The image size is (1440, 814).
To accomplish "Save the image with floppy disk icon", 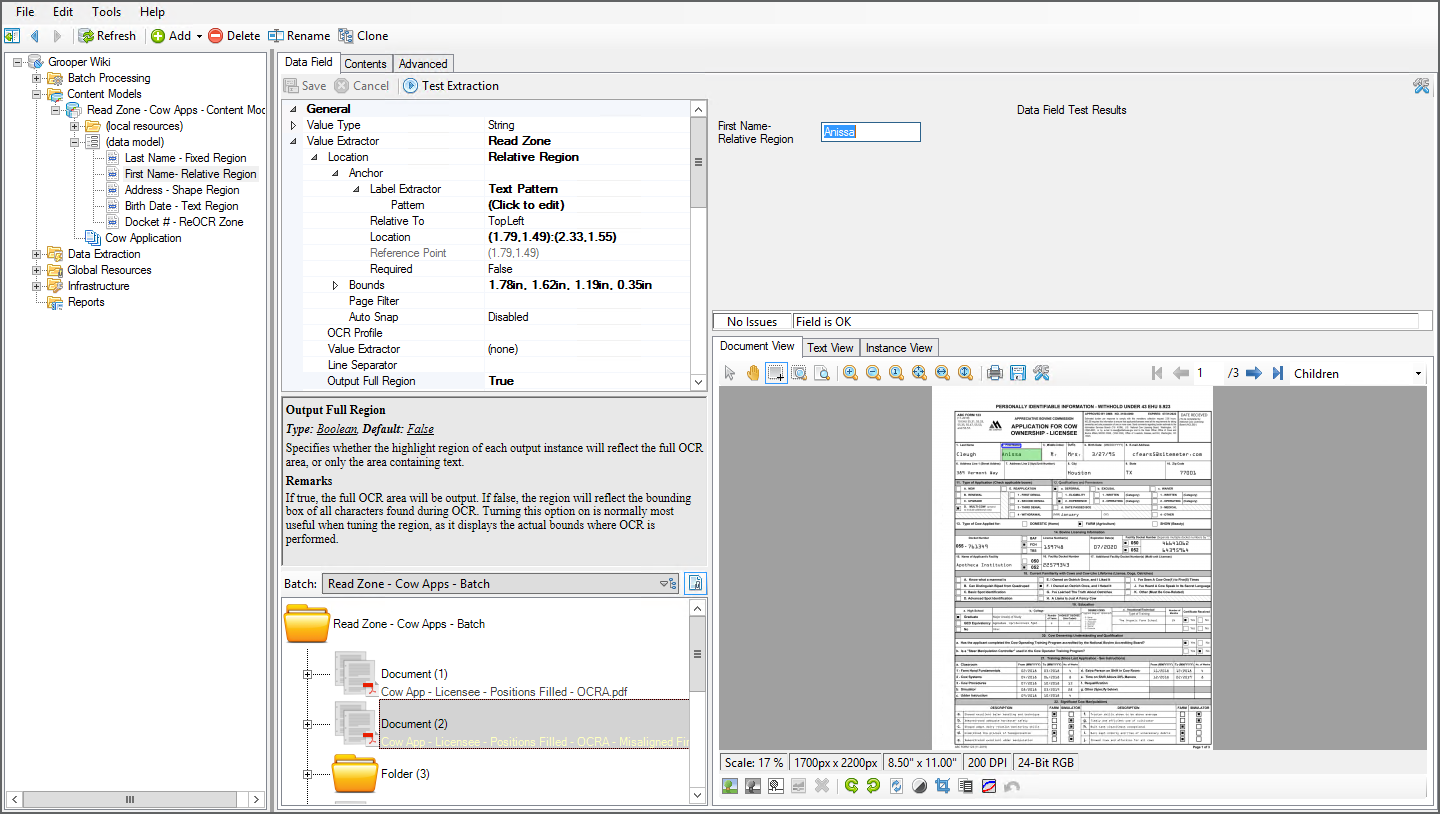I will [x=1018, y=373].
